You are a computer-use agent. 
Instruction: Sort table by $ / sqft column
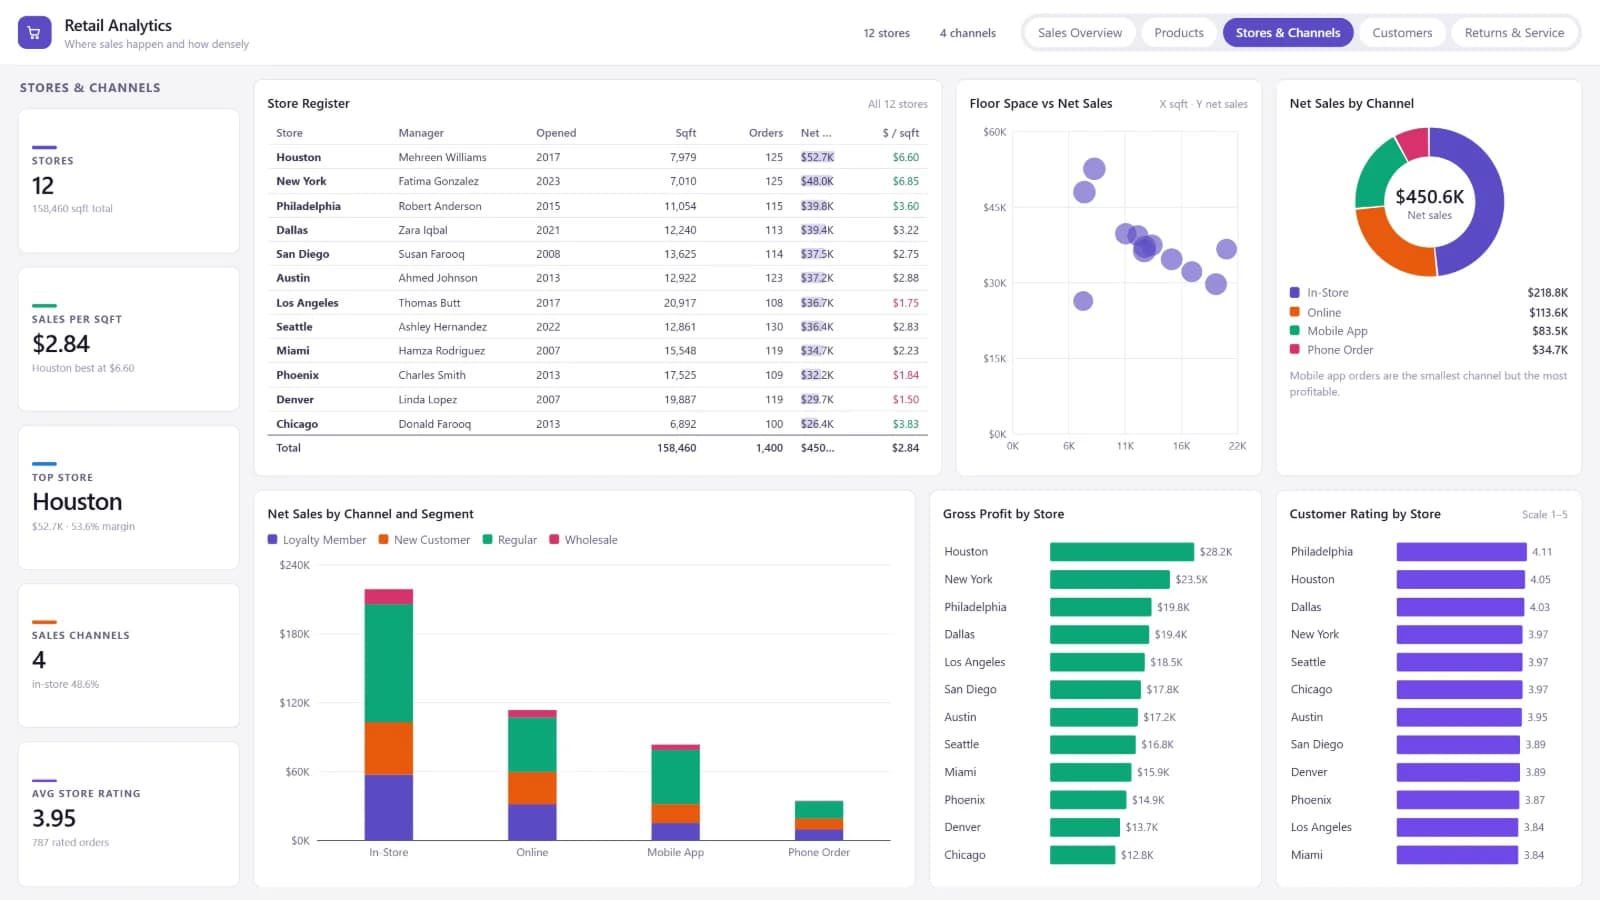coord(901,133)
